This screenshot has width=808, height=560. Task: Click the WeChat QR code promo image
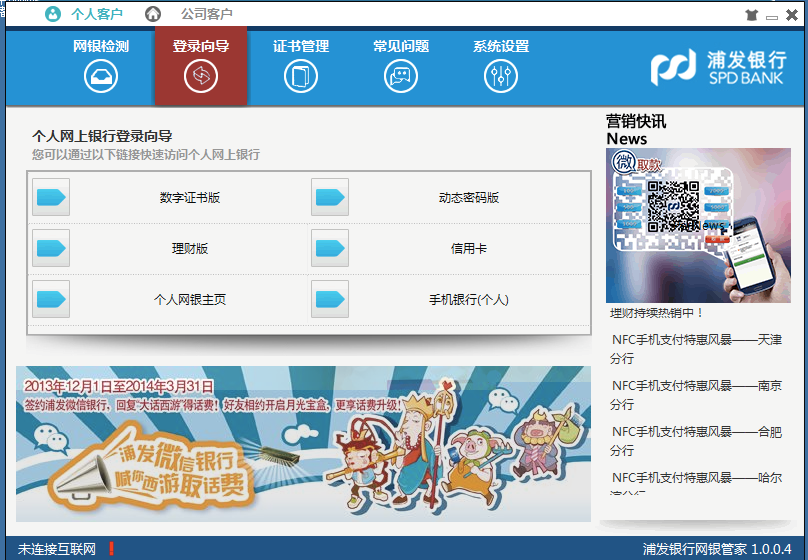[698, 225]
